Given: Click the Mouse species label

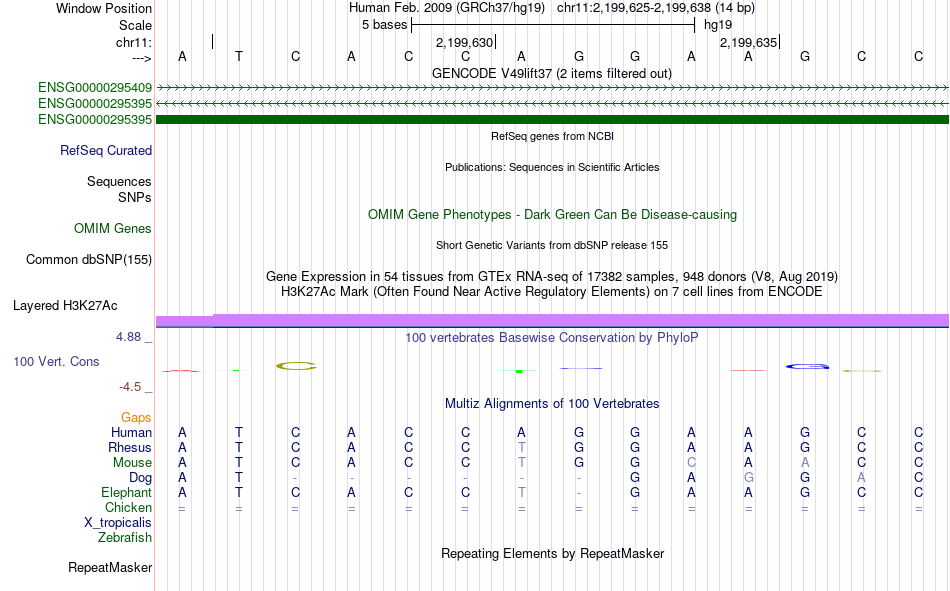Looking at the screenshot, I should pos(132,462).
